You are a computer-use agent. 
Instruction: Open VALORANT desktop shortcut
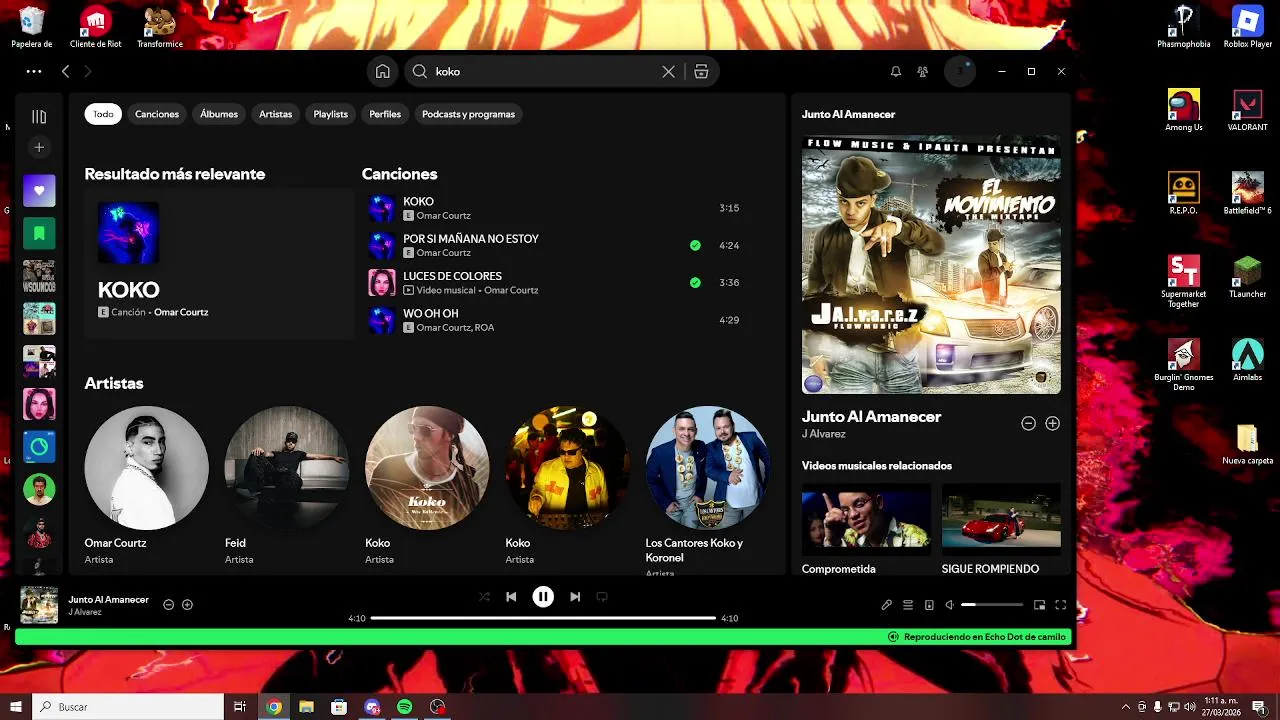coord(1248,110)
